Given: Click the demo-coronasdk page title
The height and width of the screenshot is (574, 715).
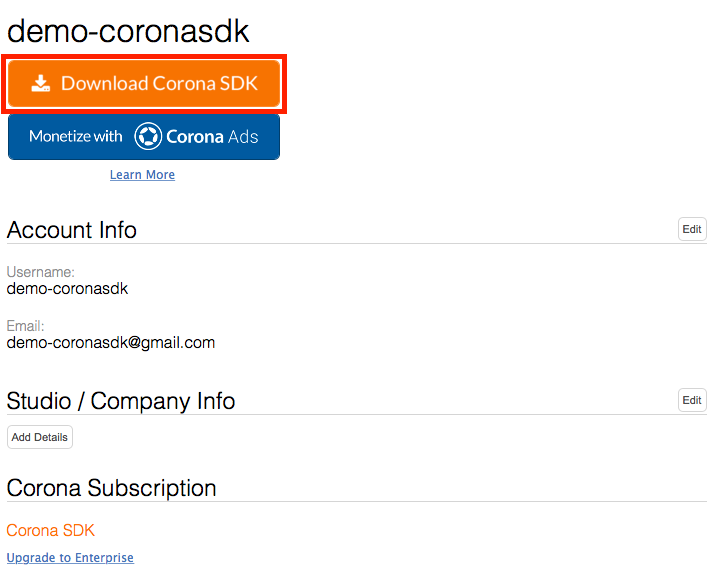Looking at the screenshot, I should pyautogui.click(x=128, y=31).
